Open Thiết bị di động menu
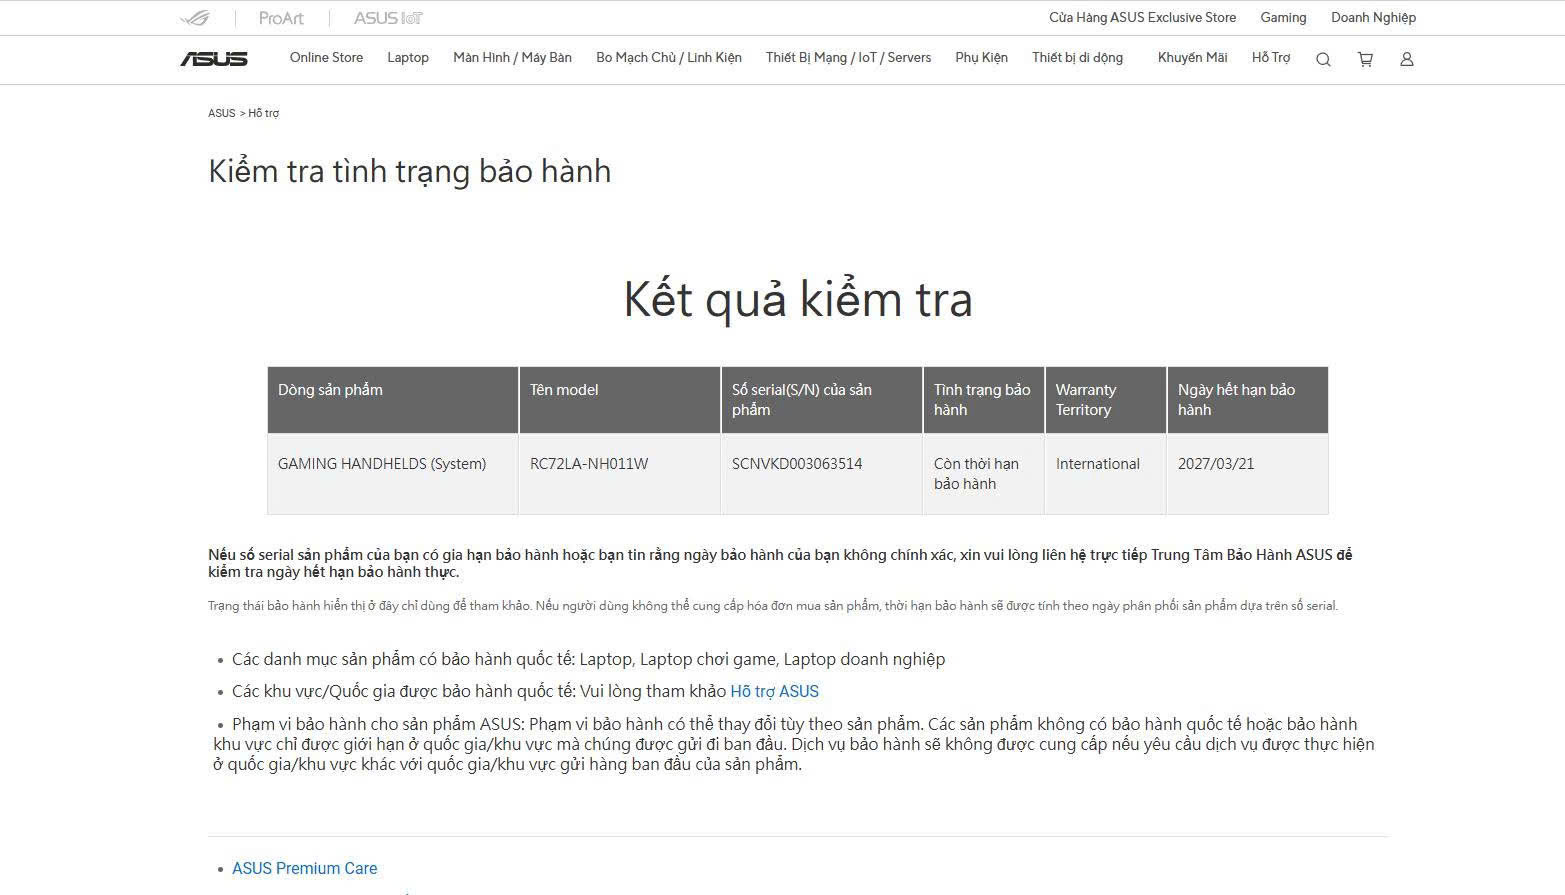 pos(1077,57)
